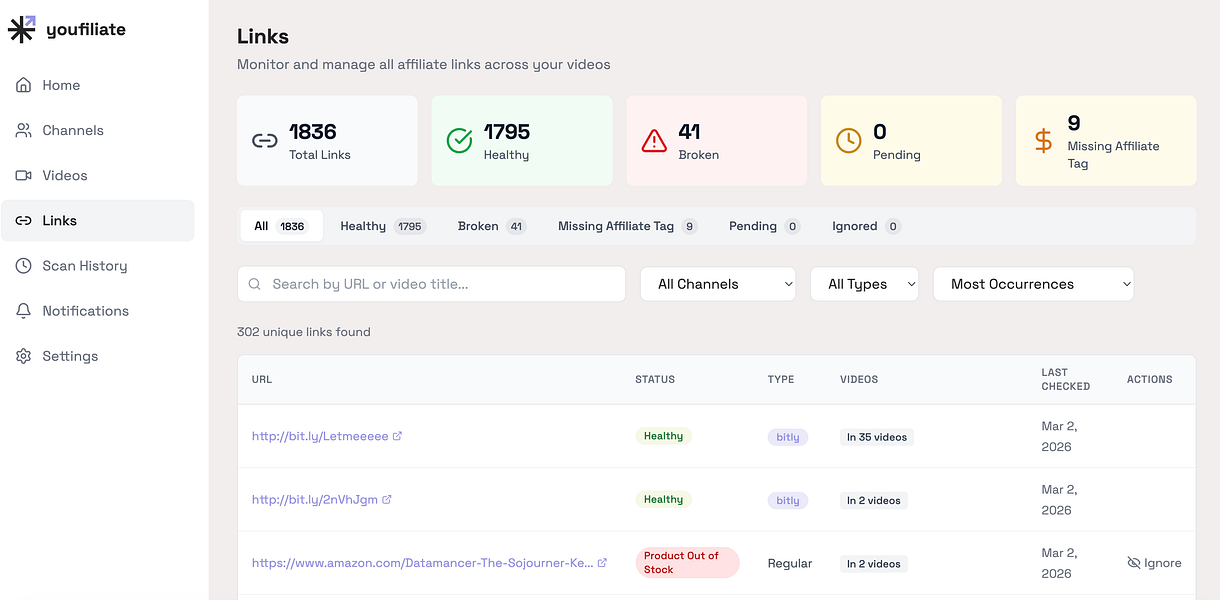The width and height of the screenshot is (1220, 600).
Task: Open the http://bit.ly/2nVhJgm link
Action: coord(315,499)
